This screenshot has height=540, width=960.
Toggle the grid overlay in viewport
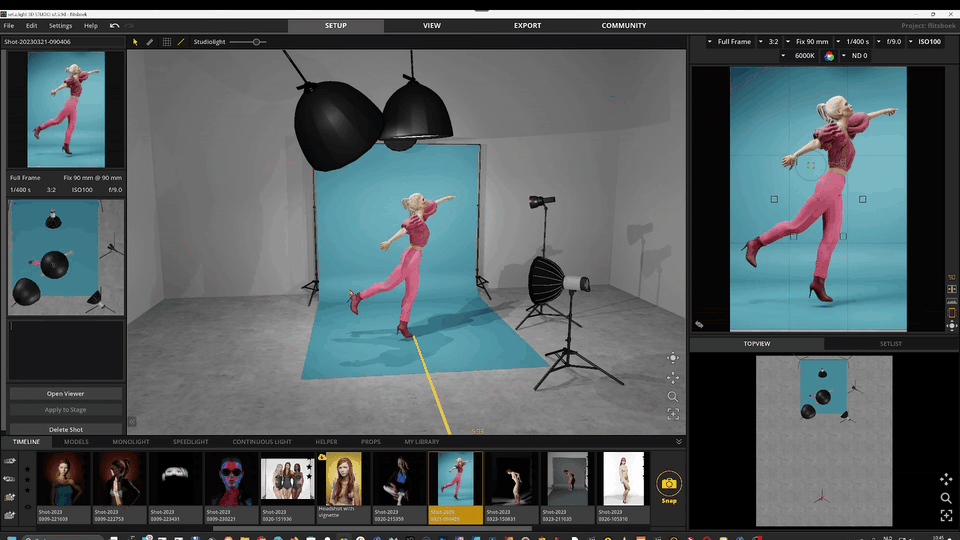(167, 42)
